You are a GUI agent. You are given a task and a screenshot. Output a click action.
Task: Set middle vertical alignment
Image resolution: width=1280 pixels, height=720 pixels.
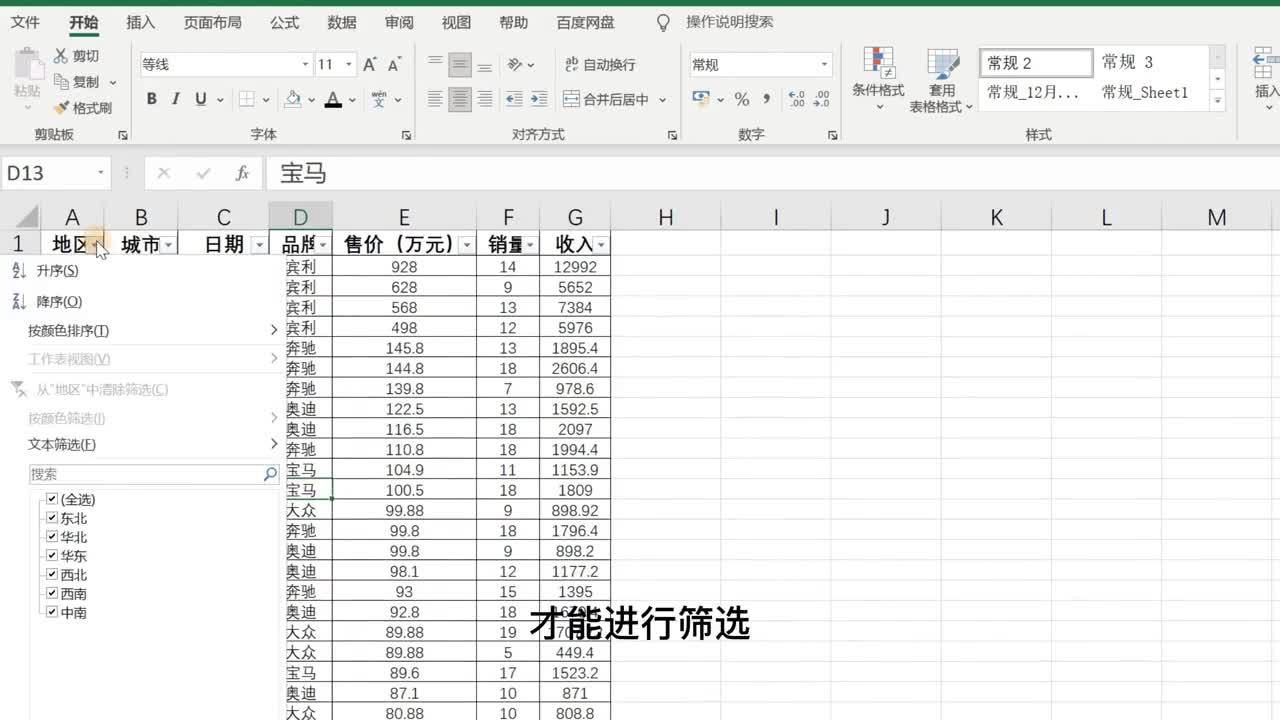[460, 65]
